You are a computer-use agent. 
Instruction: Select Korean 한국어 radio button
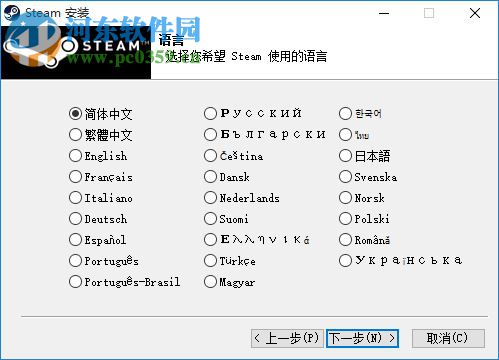pos(345,114)
